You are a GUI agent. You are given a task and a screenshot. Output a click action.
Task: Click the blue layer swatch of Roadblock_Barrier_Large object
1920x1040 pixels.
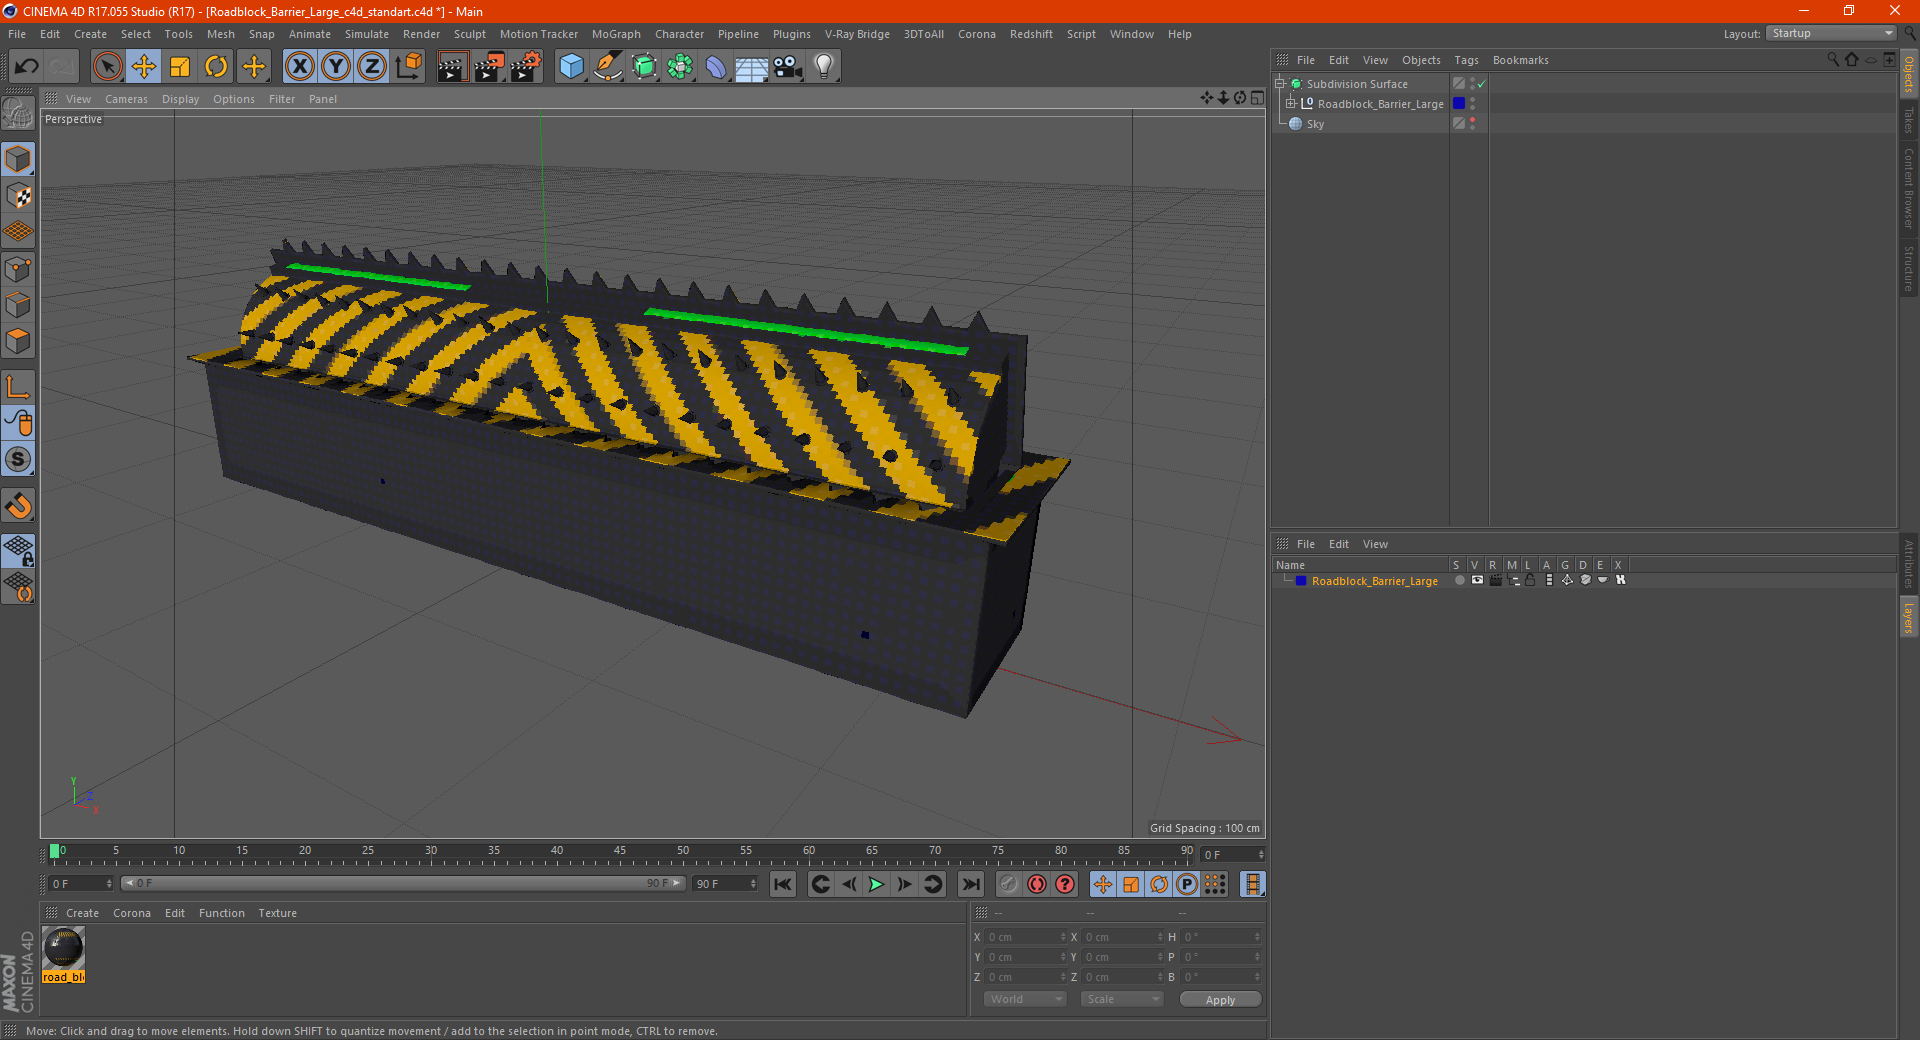(x=1459, y=104)
